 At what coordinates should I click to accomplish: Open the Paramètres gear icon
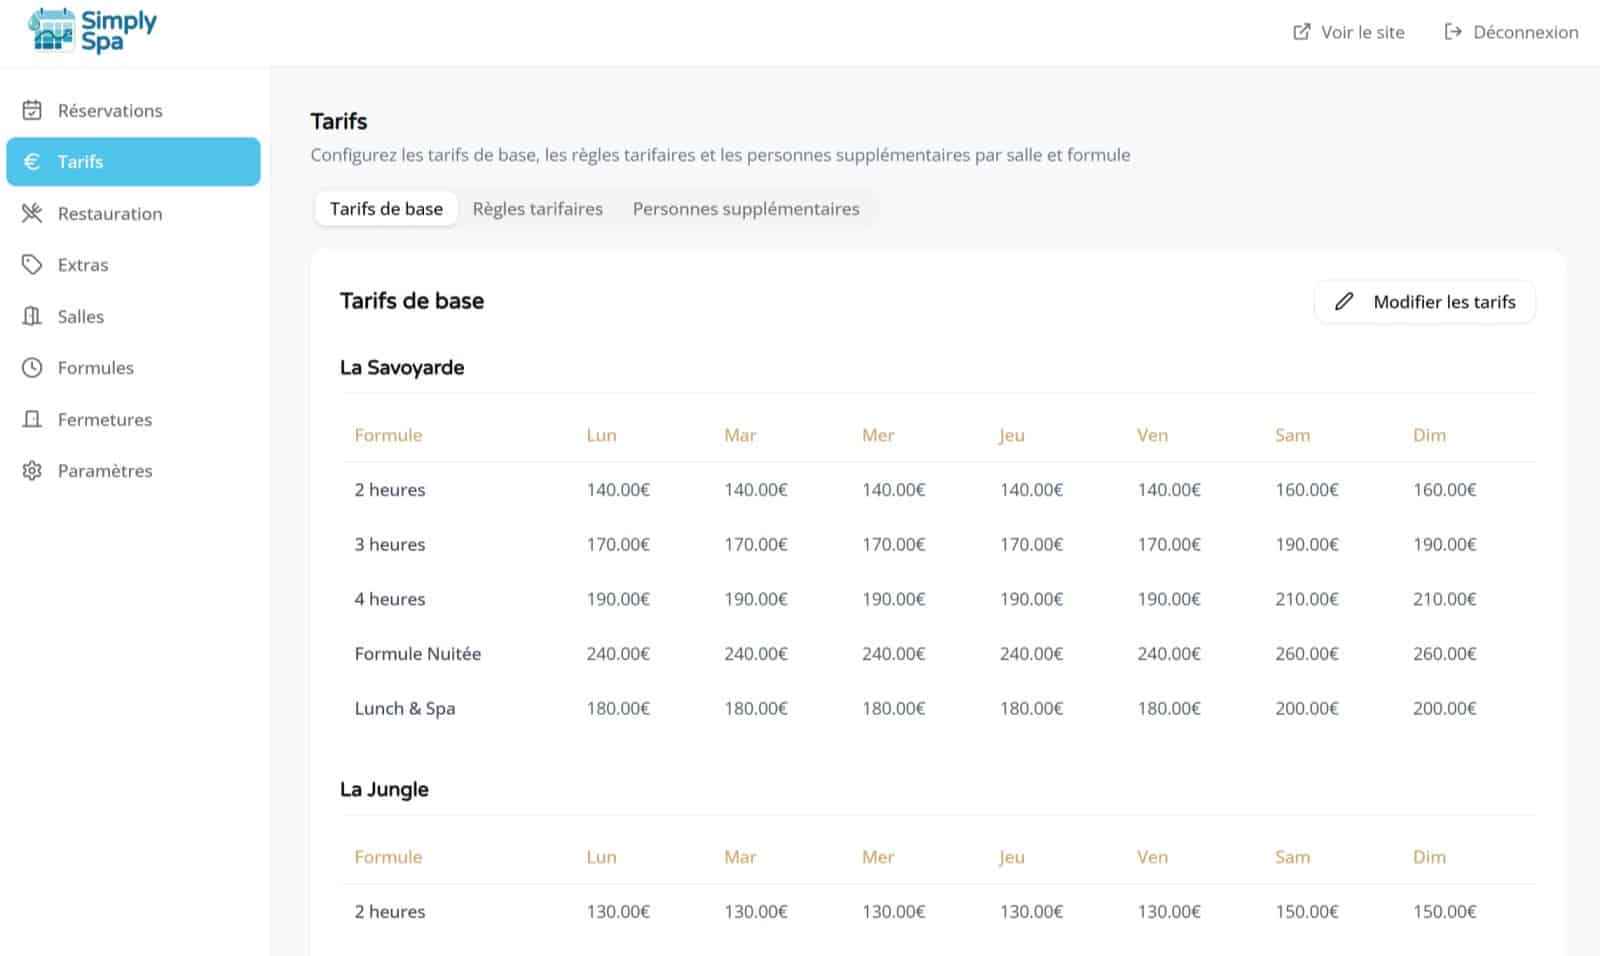pyautogui.click(x=32, y=471)
